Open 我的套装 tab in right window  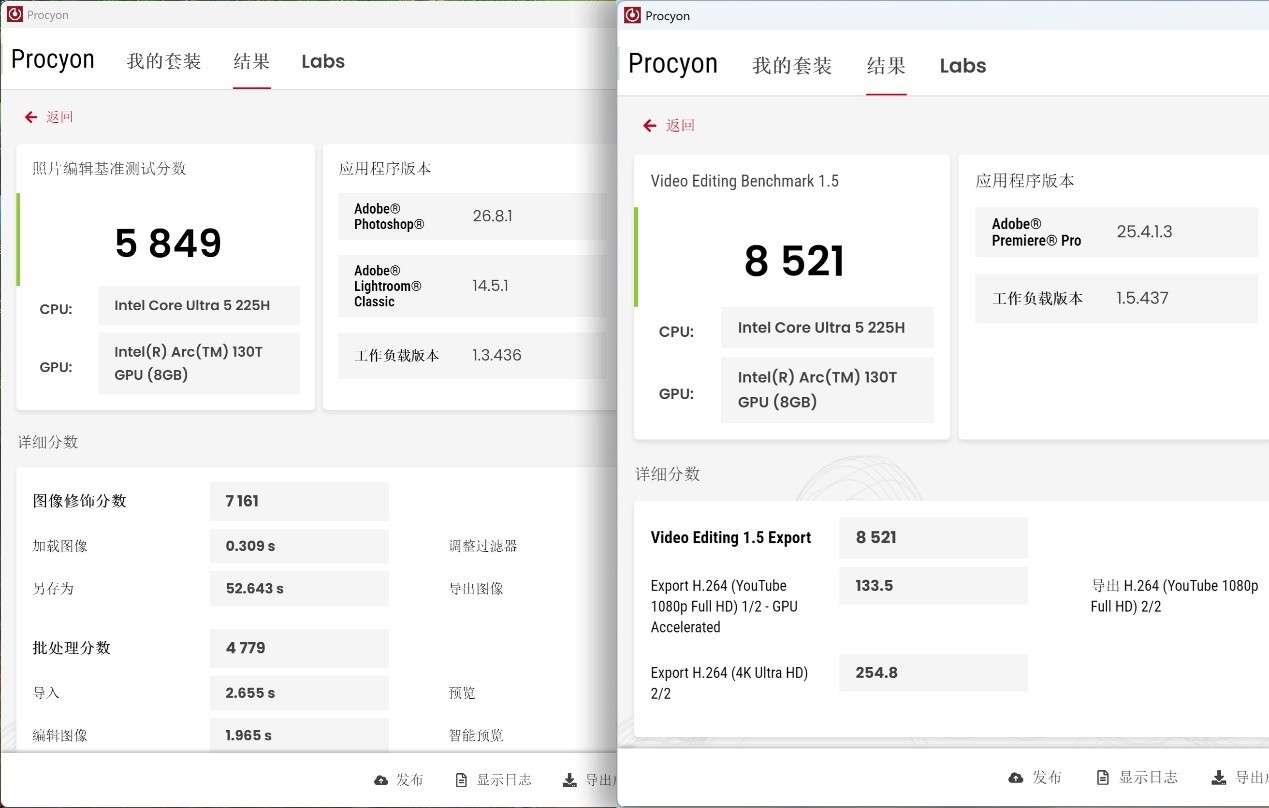click(792, 66)
